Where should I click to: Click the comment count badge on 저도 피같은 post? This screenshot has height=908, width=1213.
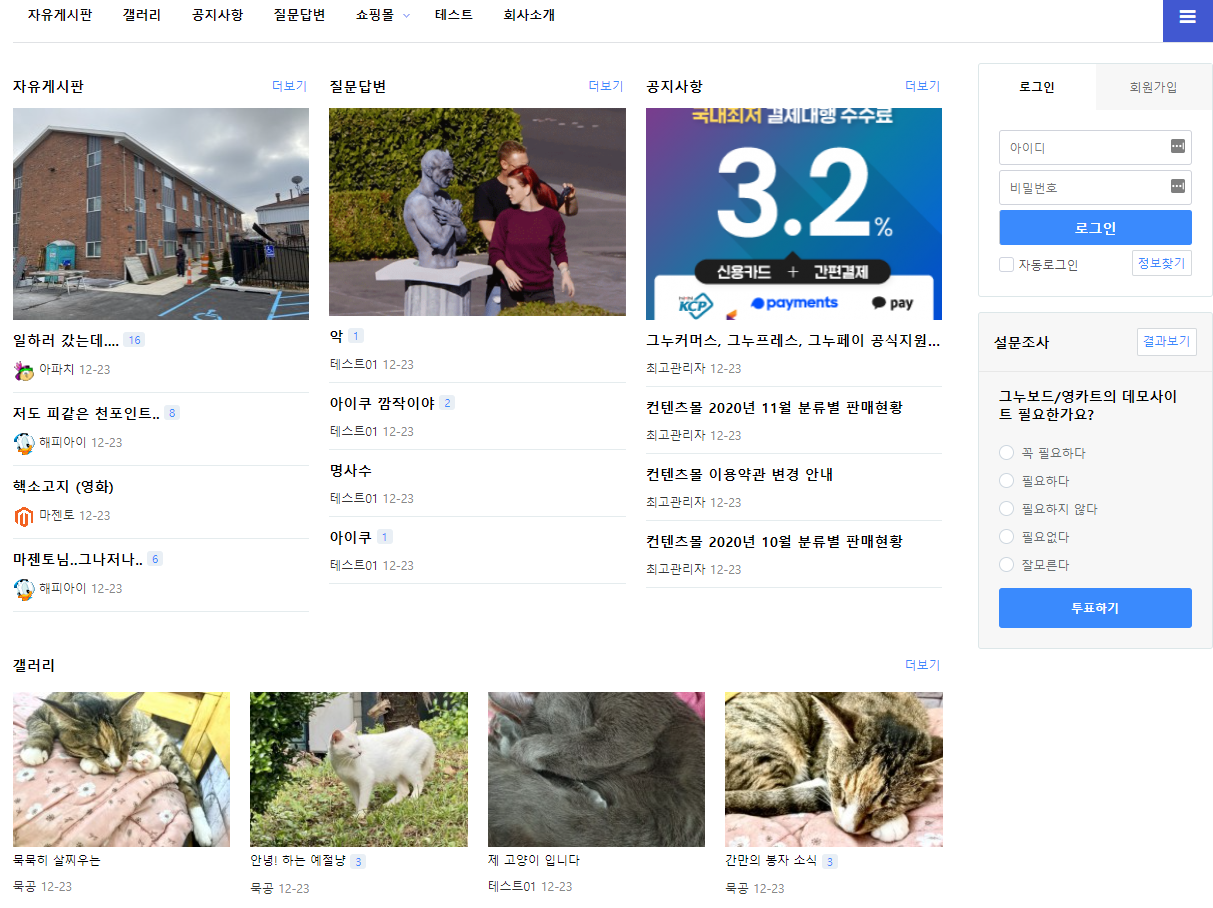tap(172, 414)
